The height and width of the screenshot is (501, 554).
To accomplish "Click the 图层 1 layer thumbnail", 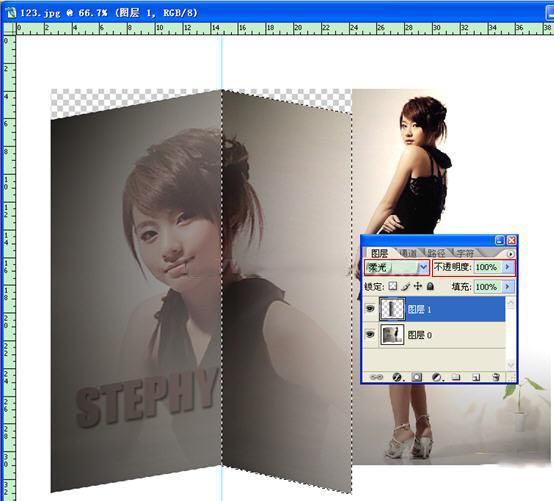I will (392, 309).
